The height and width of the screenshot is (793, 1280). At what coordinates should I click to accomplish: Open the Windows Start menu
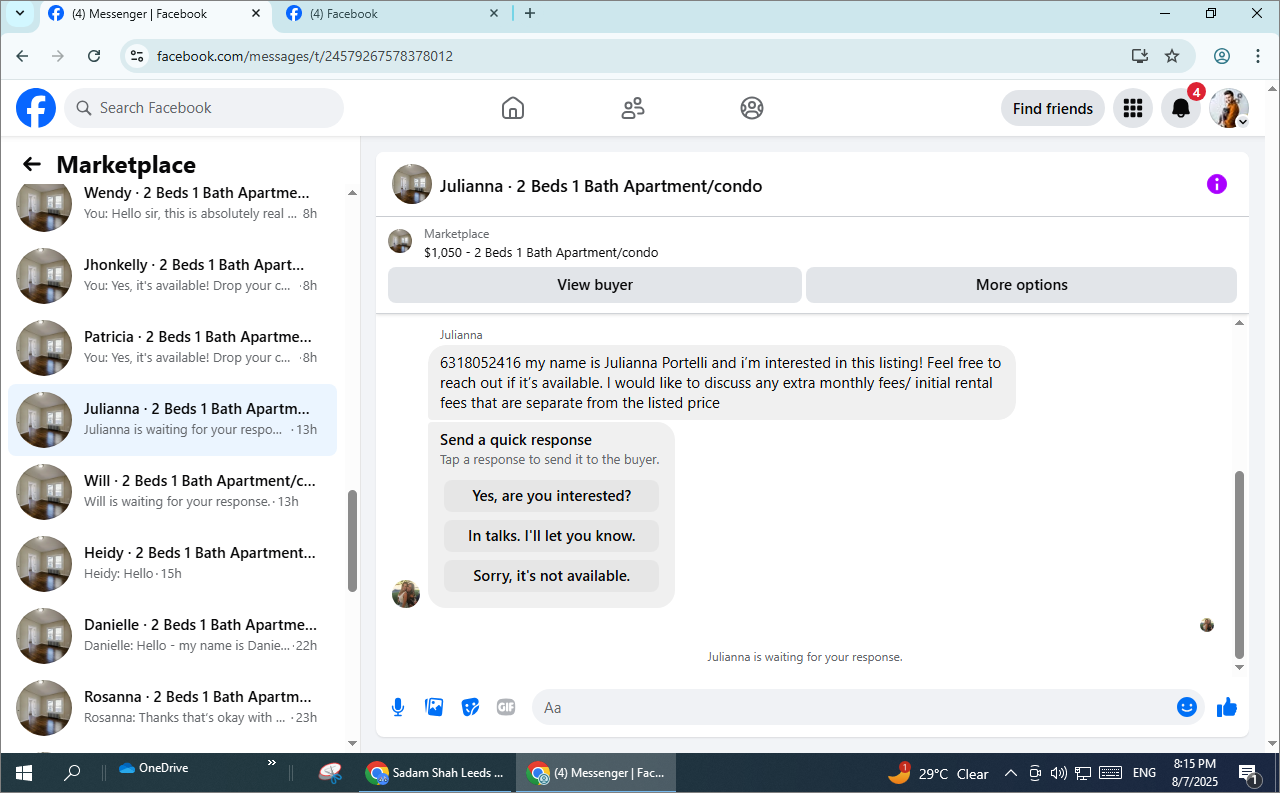click(23, 773)
